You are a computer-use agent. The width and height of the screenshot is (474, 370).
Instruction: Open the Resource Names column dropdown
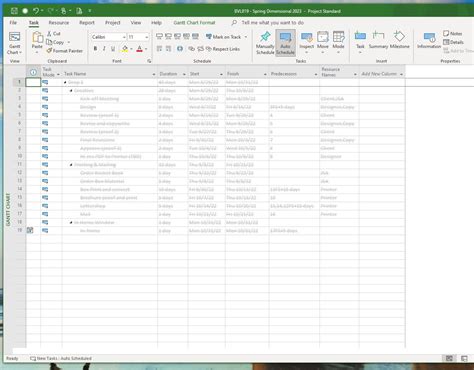coord(355,74)
